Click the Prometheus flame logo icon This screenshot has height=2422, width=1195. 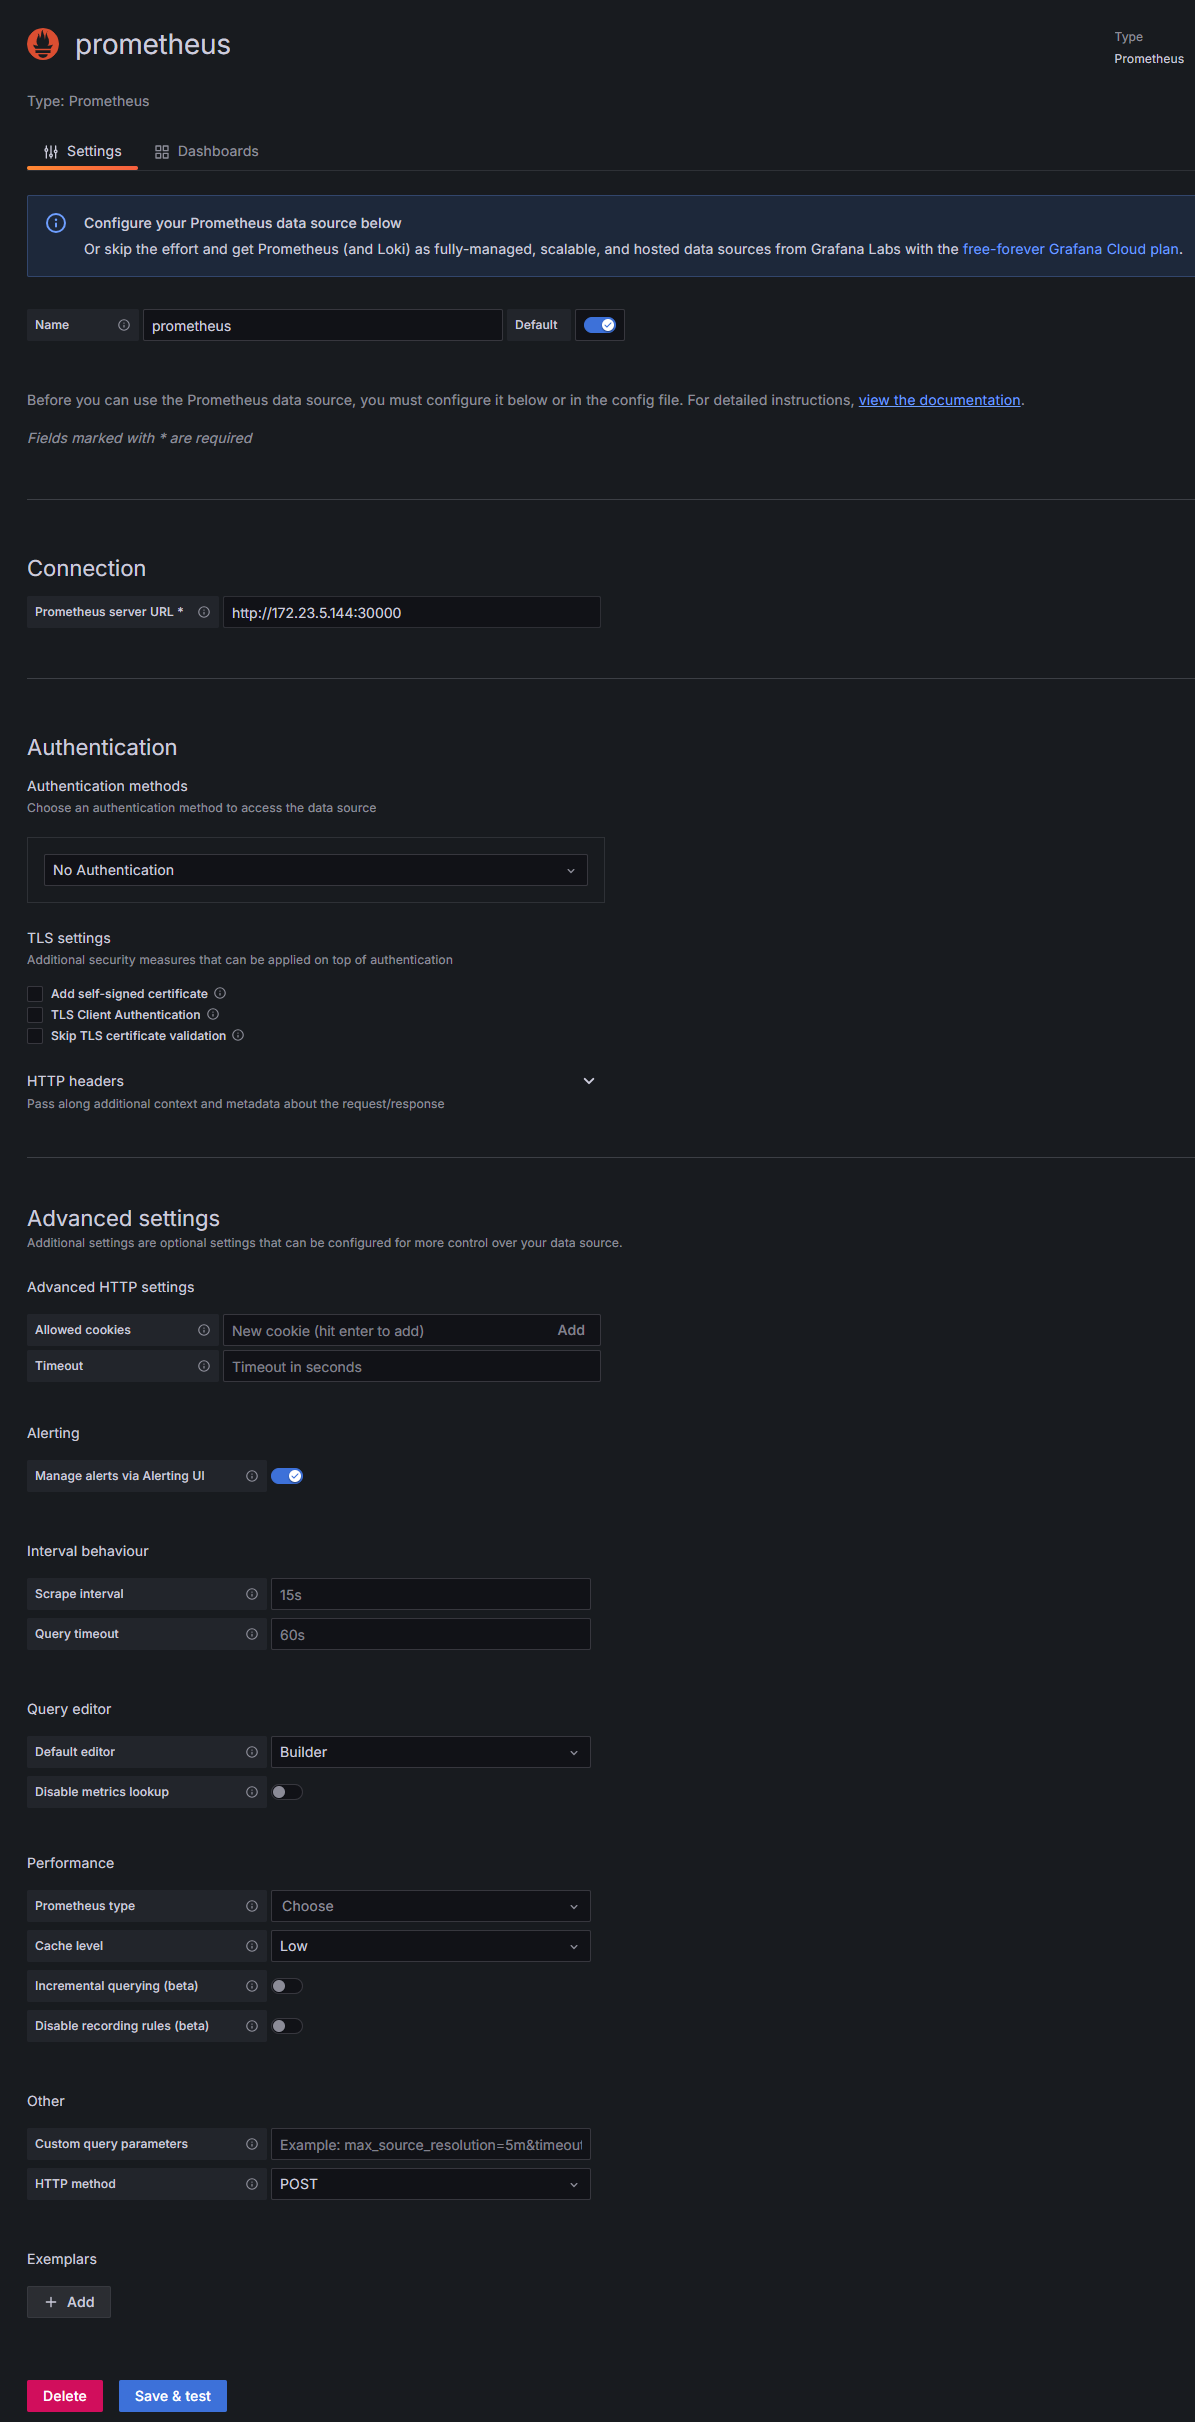tap(43, 44)
